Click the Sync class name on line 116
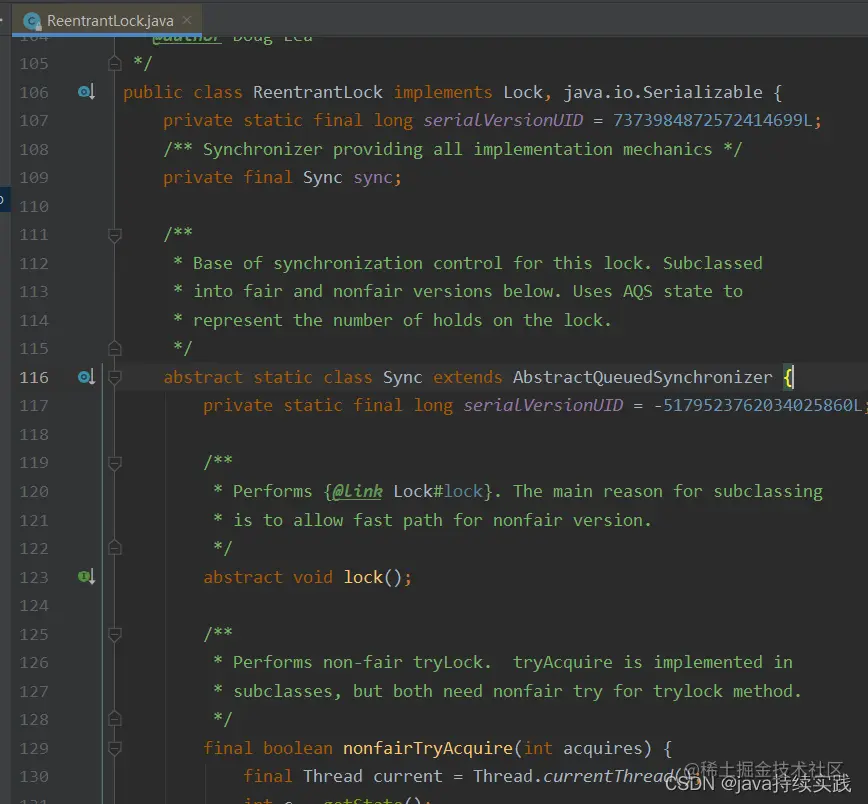This screenshot has height=804, width=868. coord(402,377)
